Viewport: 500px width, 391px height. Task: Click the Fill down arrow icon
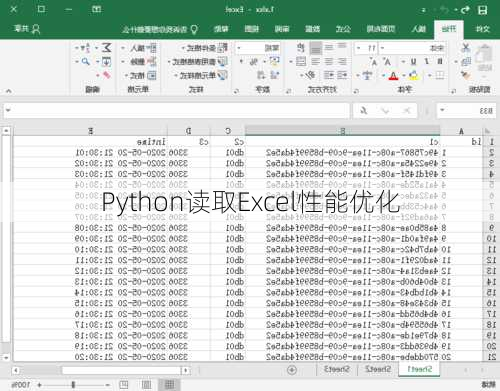coord(106,62)
